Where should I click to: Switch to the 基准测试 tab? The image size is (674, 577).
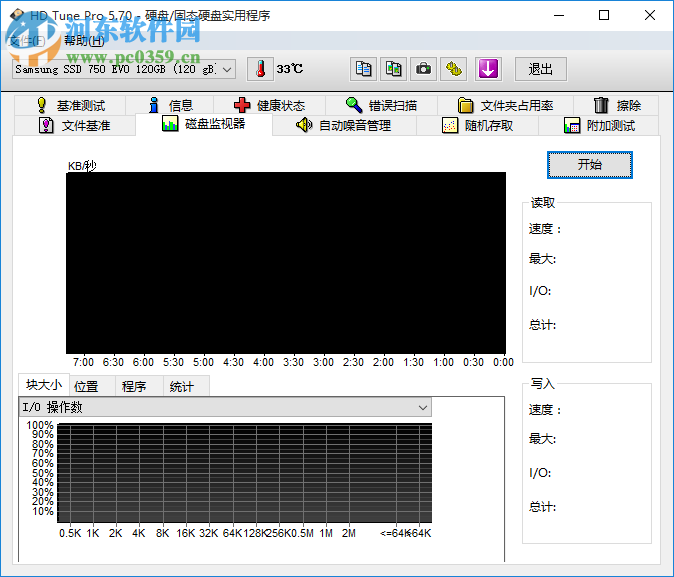[x=70, y=105]
